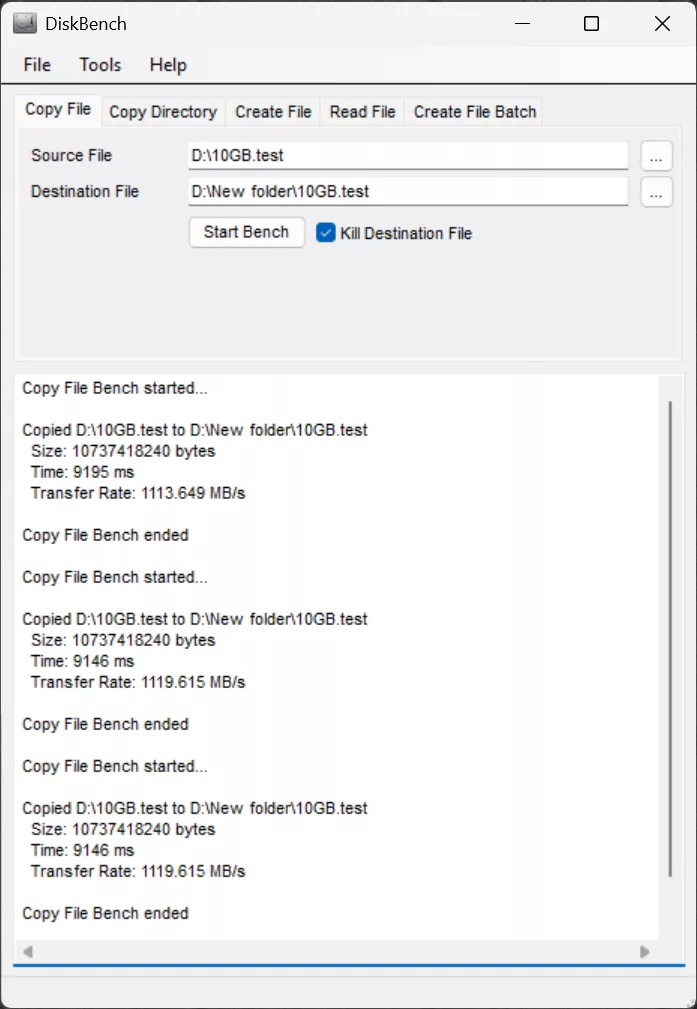Switch to the Create File Batch tab
The width and height of the screenshot is (697, 1009).
pyautogui.click(x=475, y=112)
